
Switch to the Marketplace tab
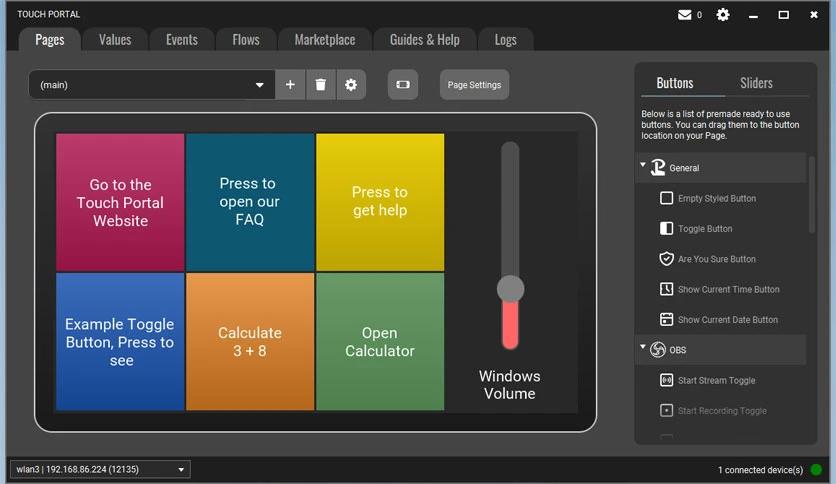pyautogui.click(x=325, y=40)
